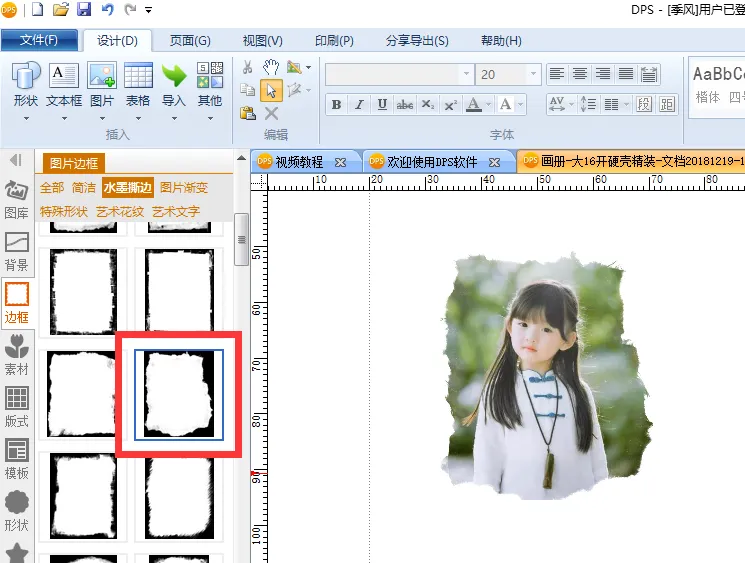Expand the 文本框 dropdown arrow
The height and width of the screenshot is (563, 745).
[64, 118]
